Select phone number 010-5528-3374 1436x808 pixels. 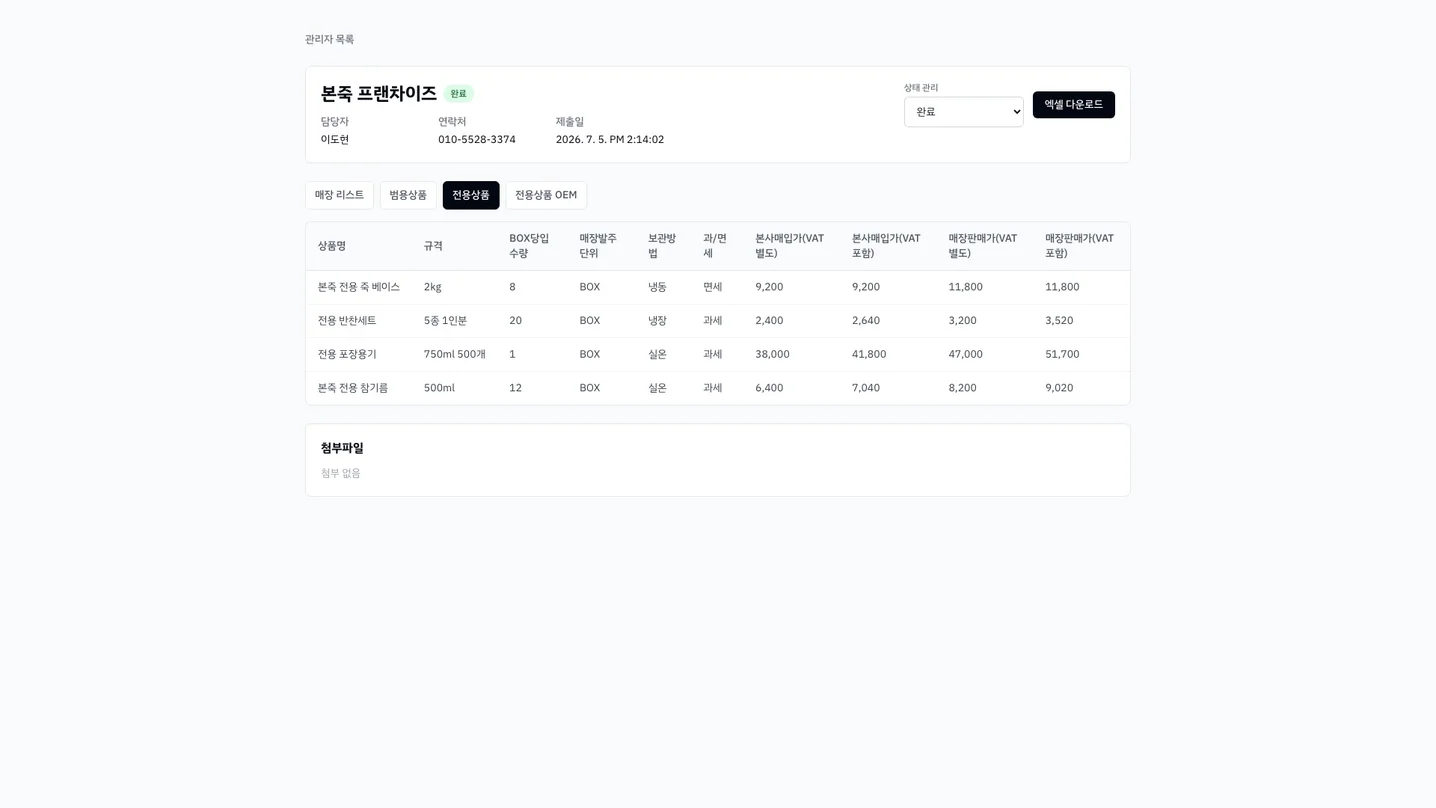(x=477, y=140)
